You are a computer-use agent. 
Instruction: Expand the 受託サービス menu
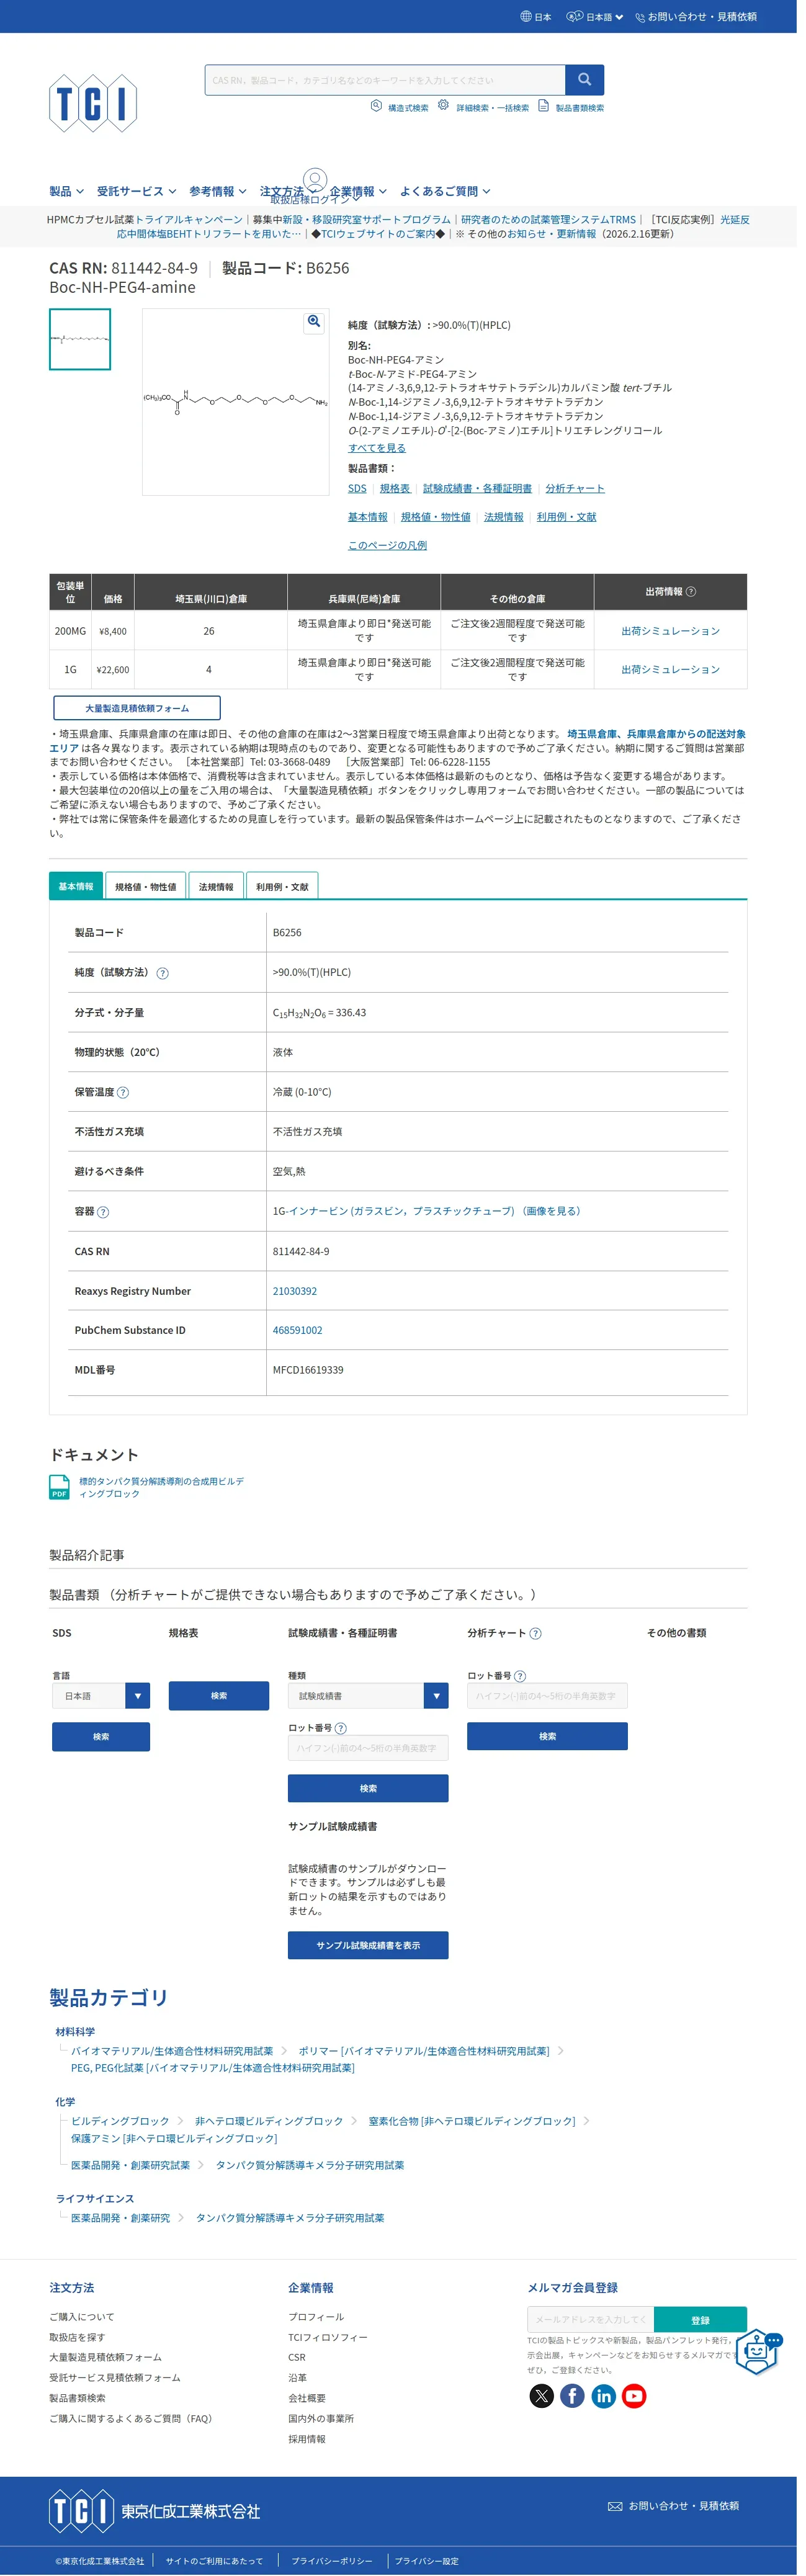138,193
